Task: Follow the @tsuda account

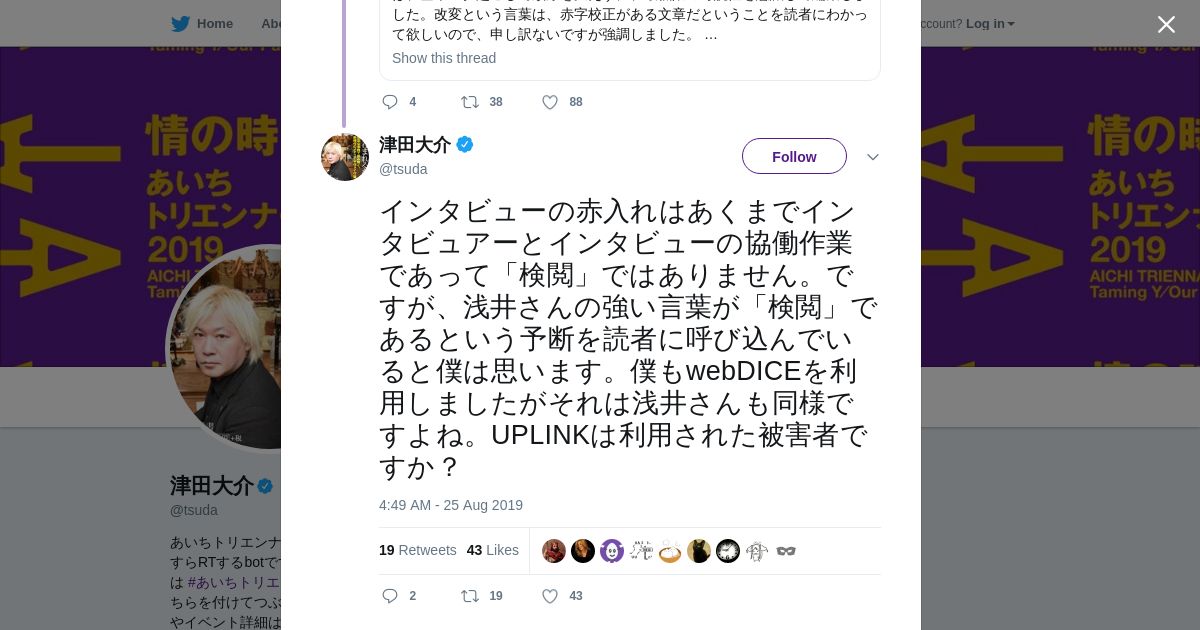Action: [794, 157]
